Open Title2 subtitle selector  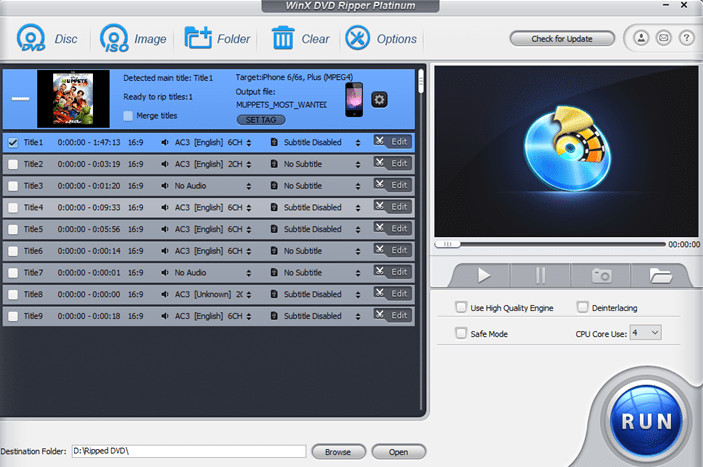(358, 164)
